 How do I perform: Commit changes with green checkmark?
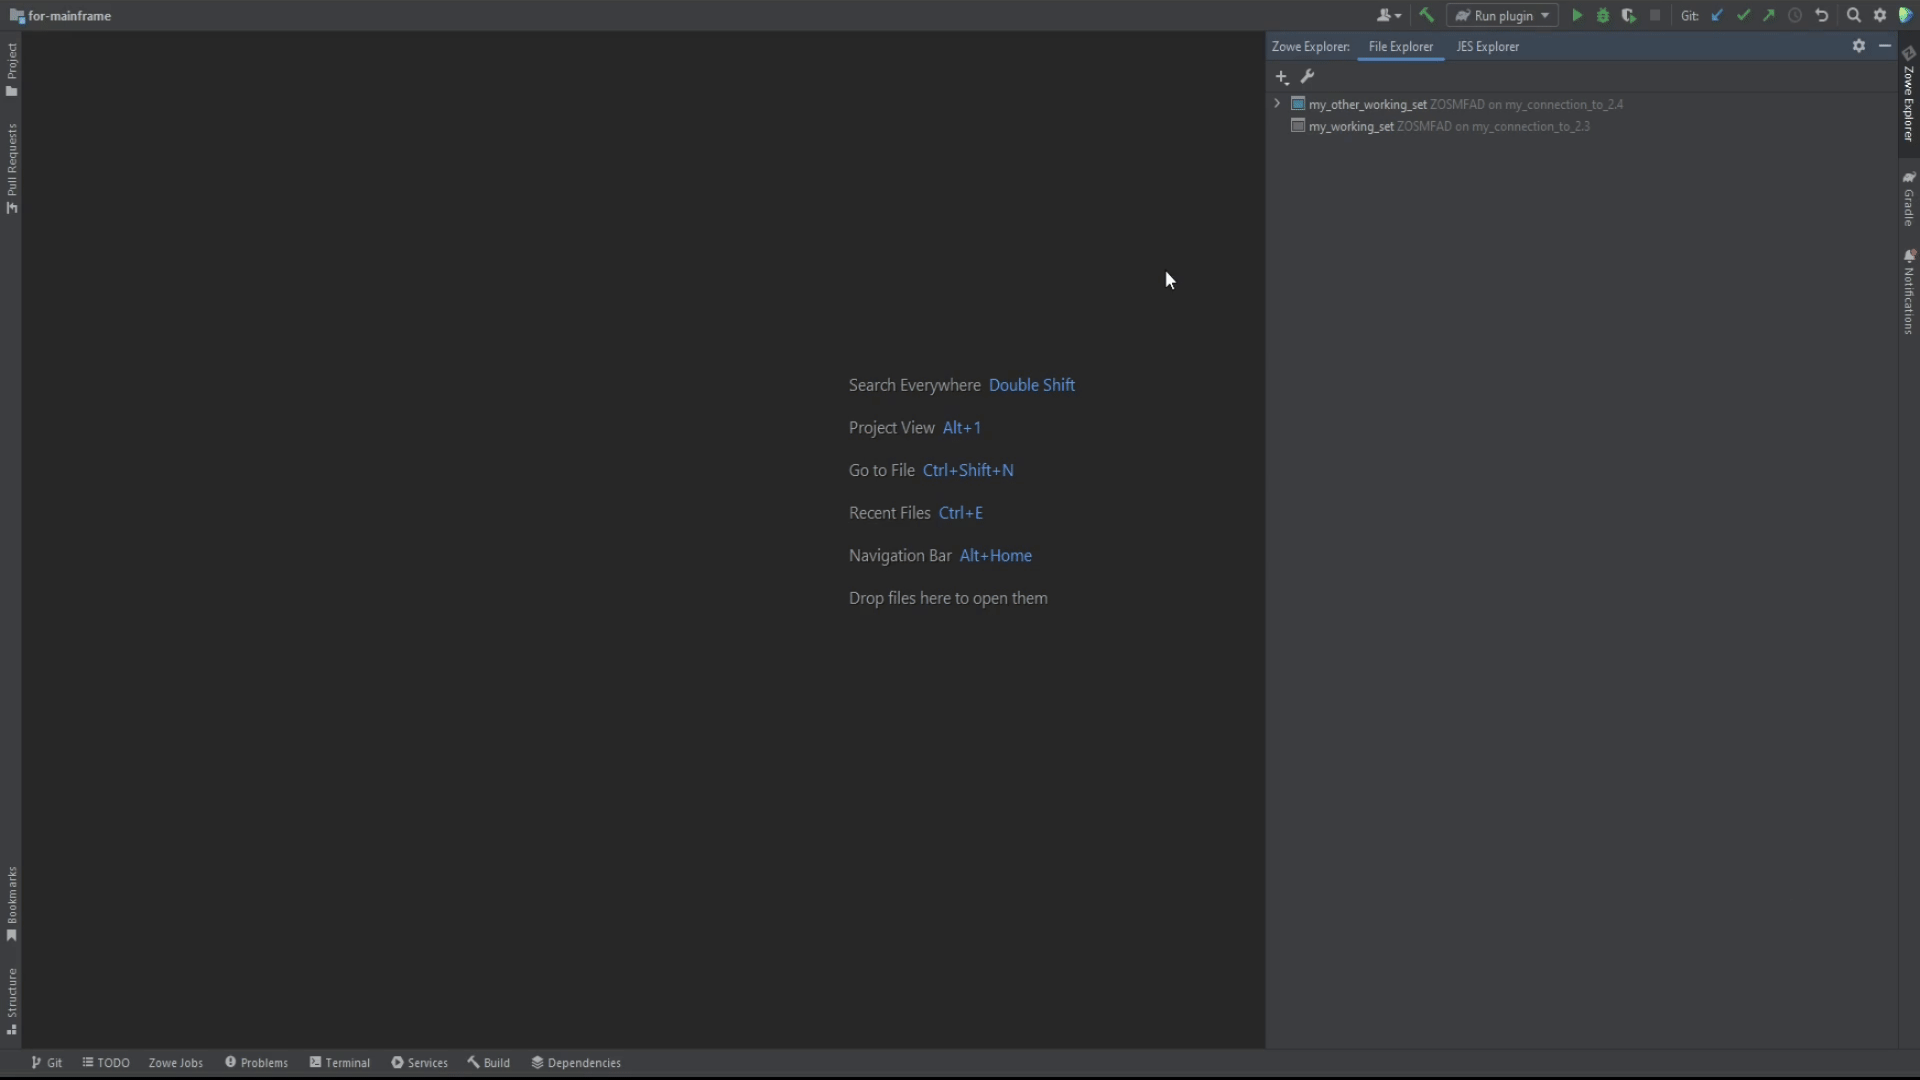1744,16
